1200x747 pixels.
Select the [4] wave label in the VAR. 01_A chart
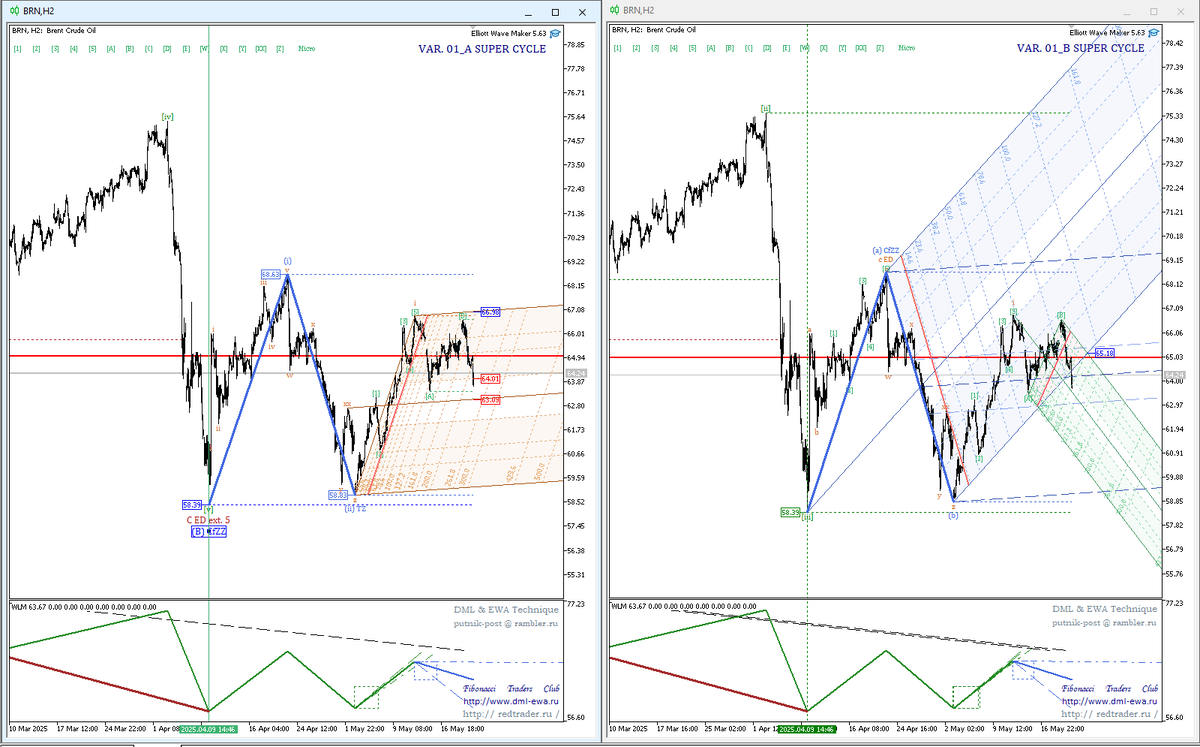[x=74, y=48]
